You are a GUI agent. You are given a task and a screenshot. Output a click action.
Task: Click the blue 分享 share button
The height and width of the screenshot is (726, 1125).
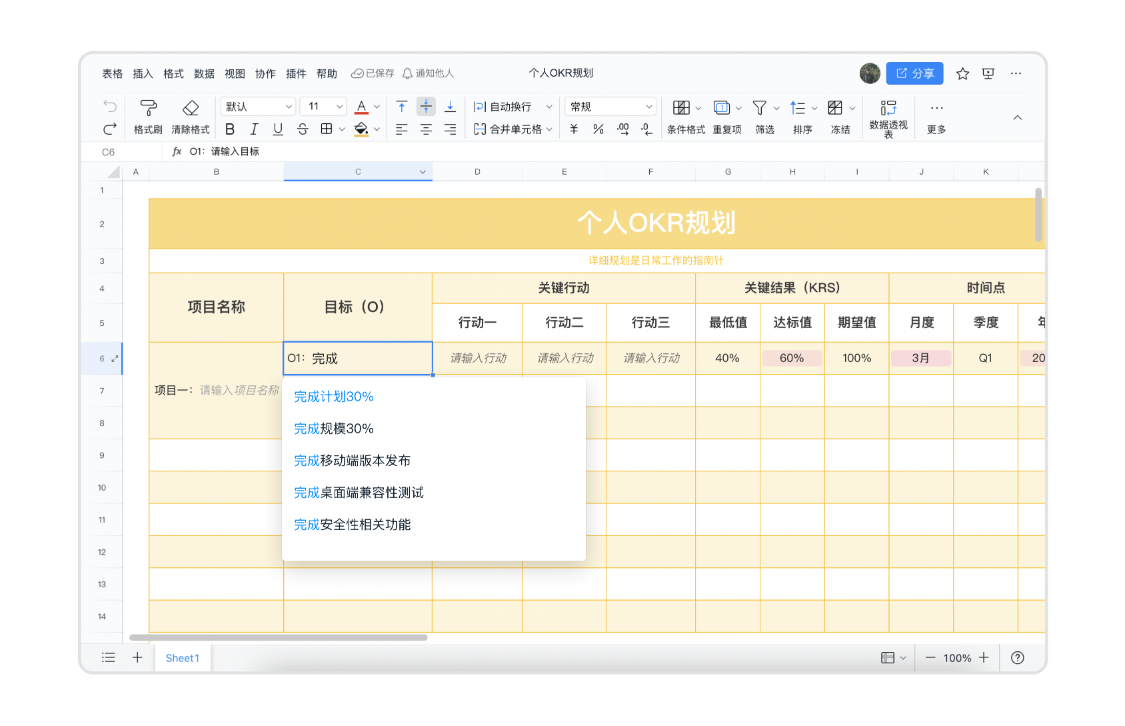coord(915,73)
